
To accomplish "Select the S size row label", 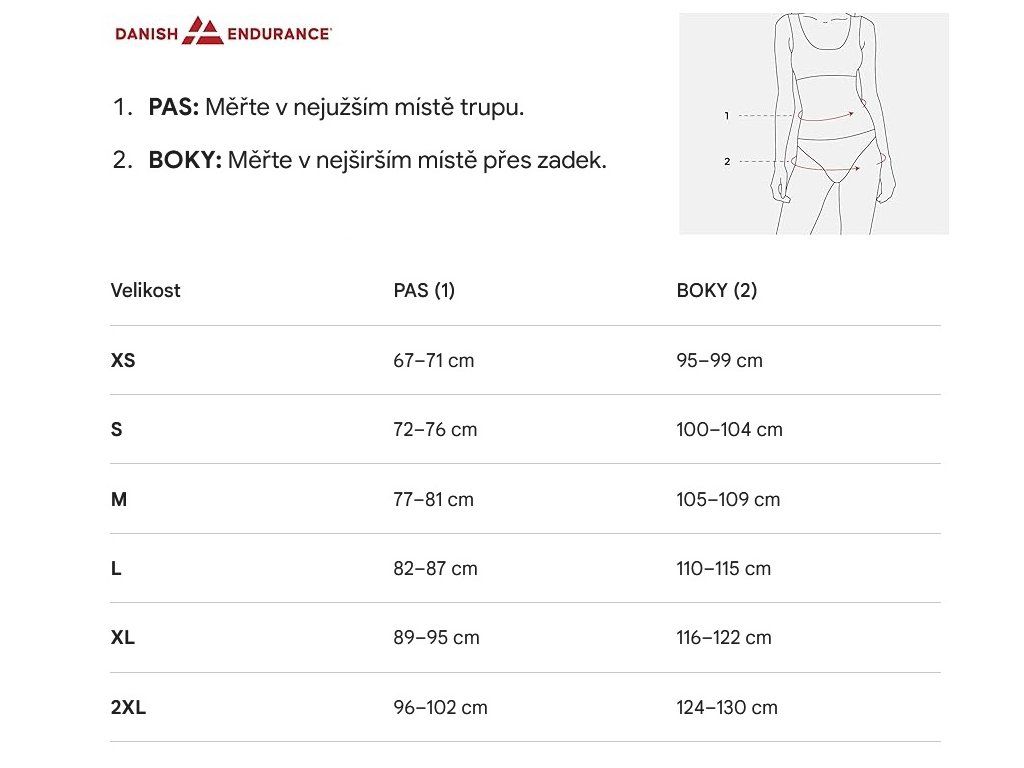I will [x=117, y=429].
